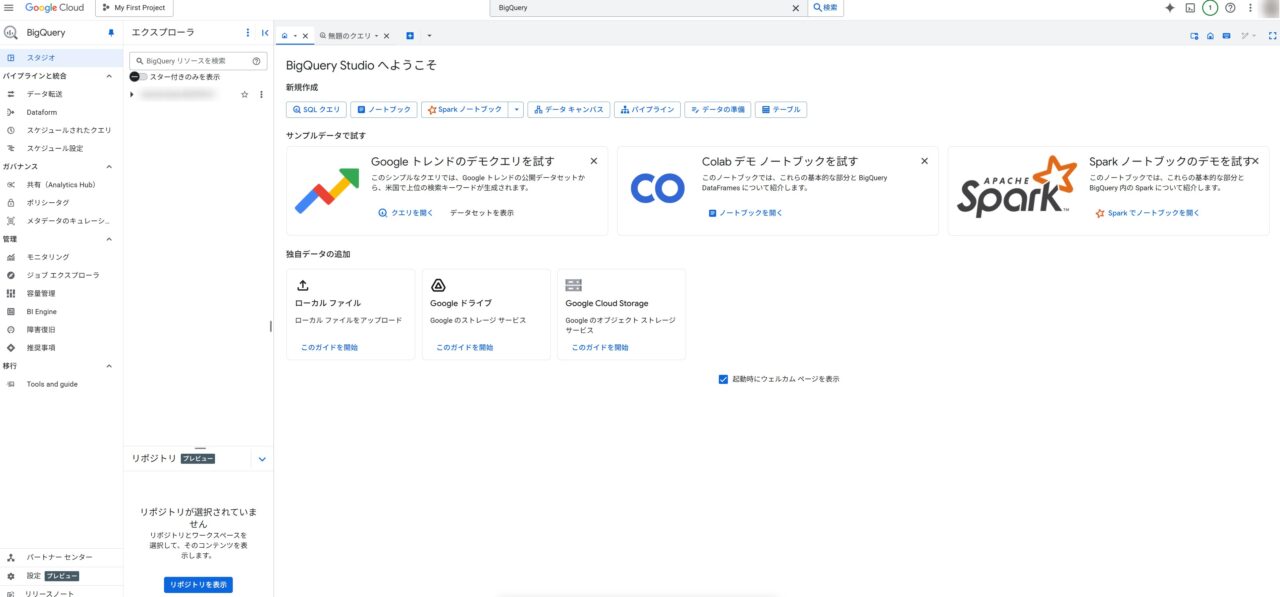This screenshot has width=1280, height=597.
Task: Click the Google Cloud logo
Action: [x=55, y=7]
